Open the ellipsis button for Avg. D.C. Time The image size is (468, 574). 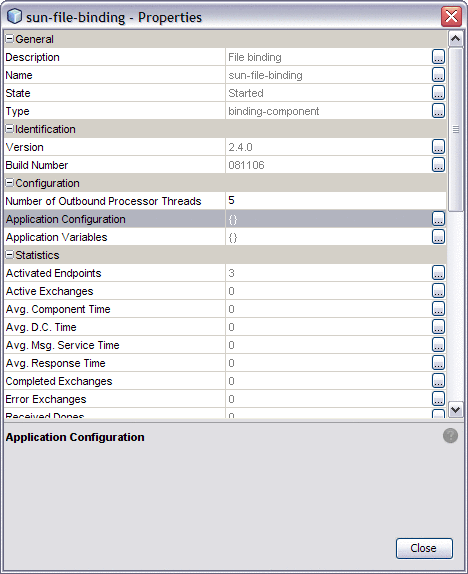click(438, 327)
